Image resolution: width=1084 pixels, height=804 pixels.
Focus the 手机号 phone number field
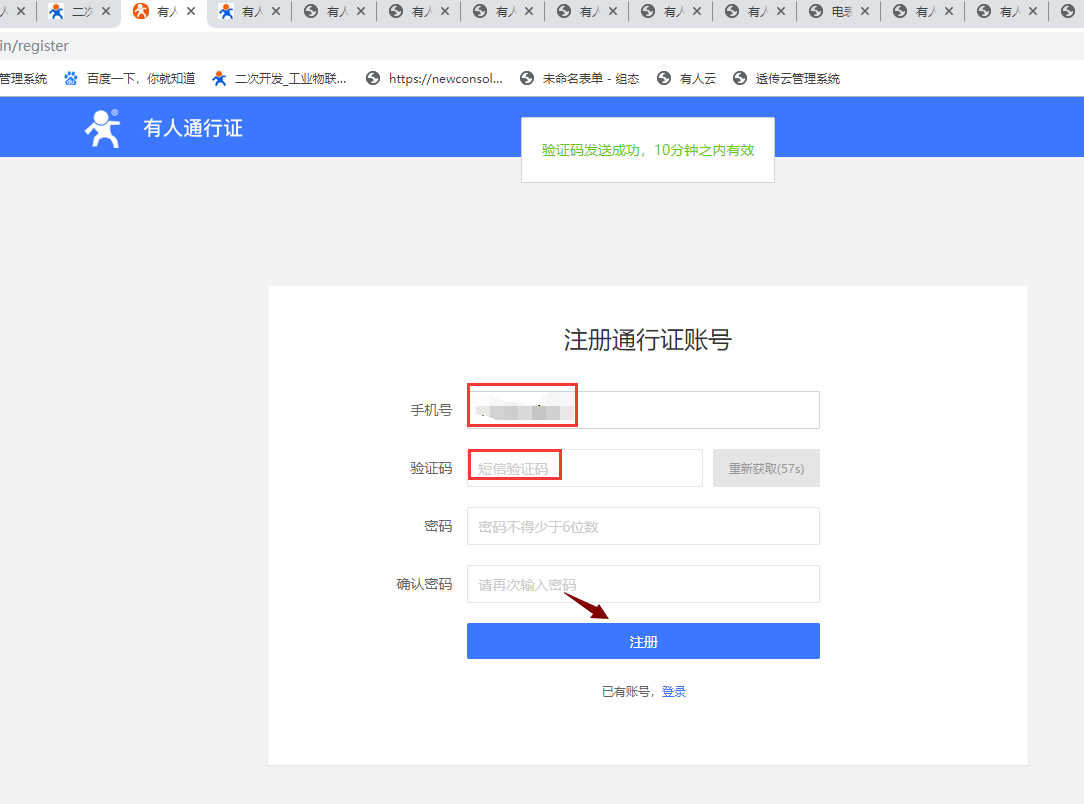643,410
